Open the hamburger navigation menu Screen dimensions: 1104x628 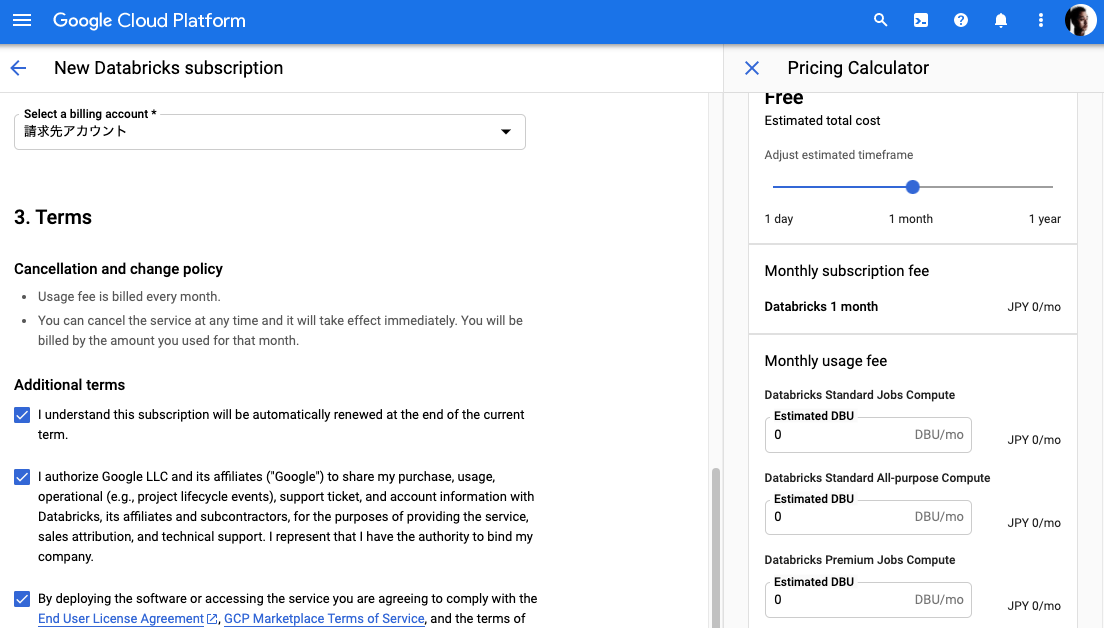(22, 20)
